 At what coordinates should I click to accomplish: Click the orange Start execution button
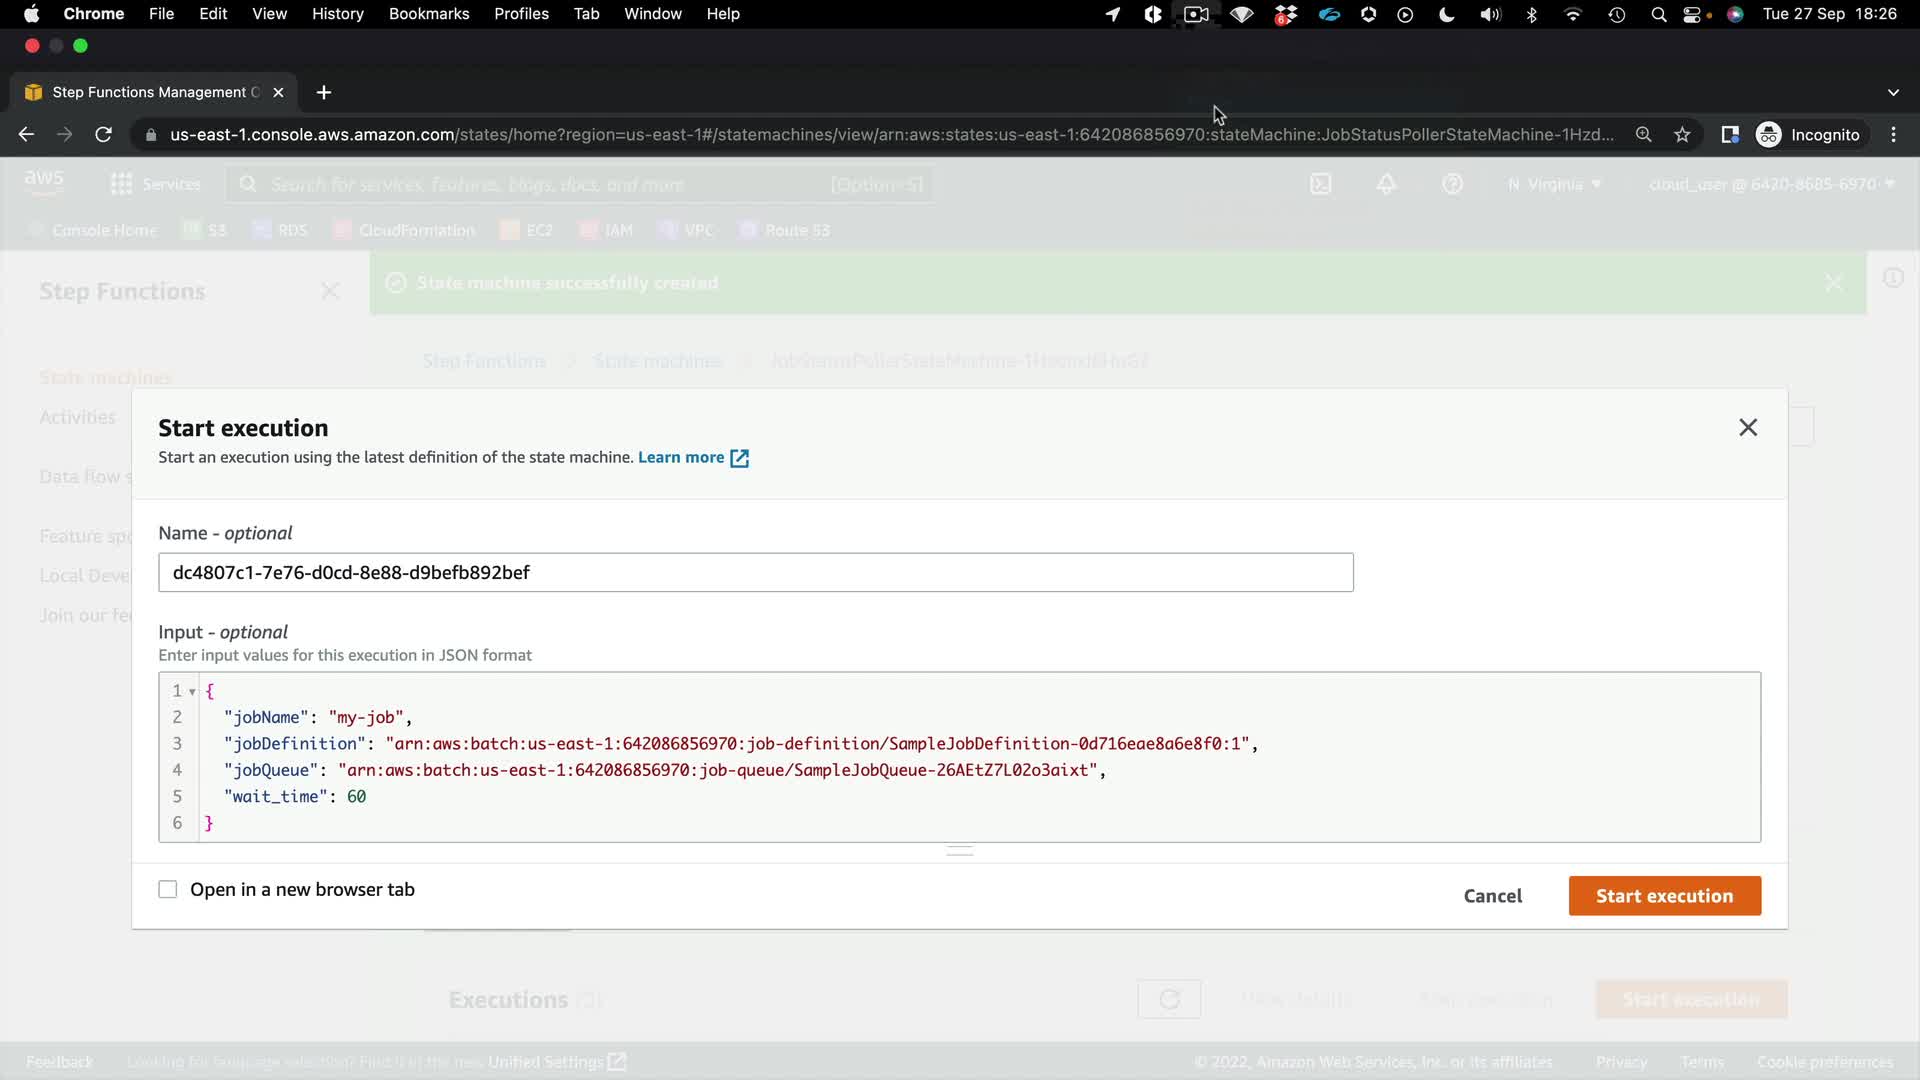pyautogui.click(x=1664, y=896)
